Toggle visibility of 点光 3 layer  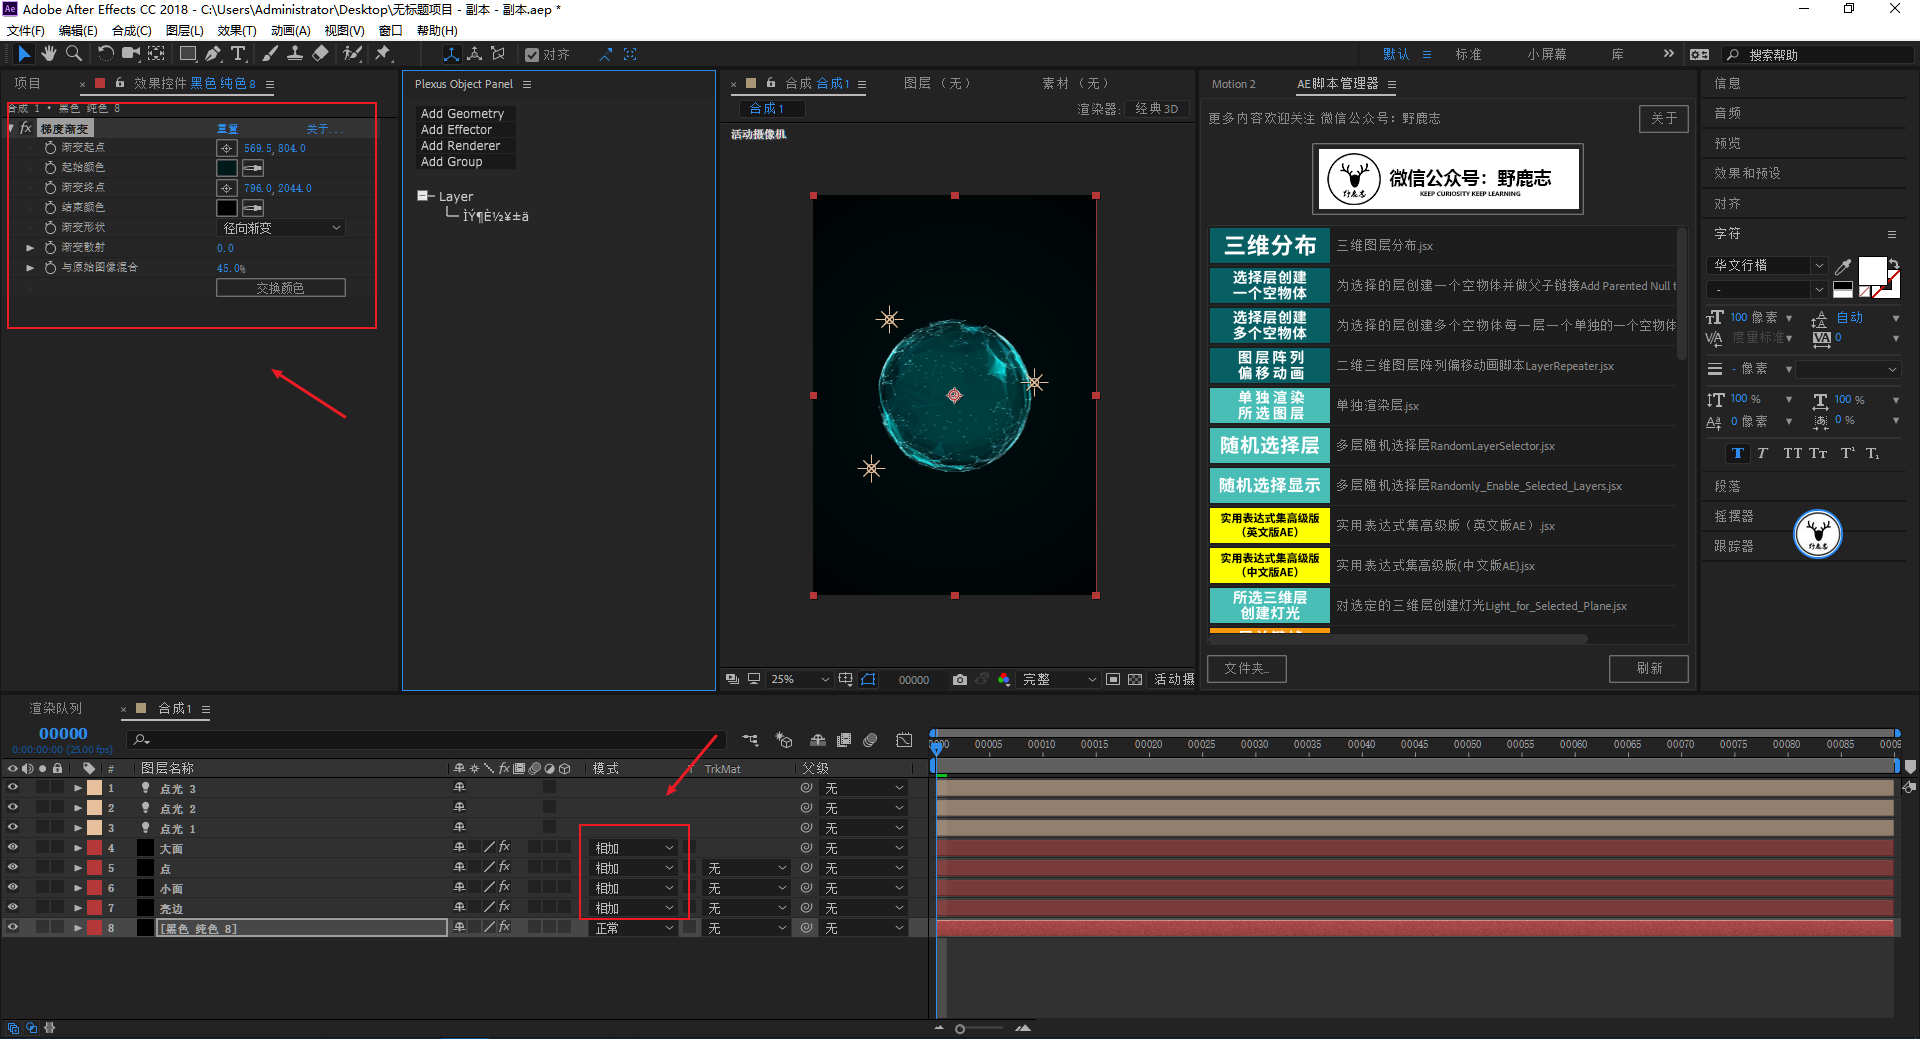13,788
